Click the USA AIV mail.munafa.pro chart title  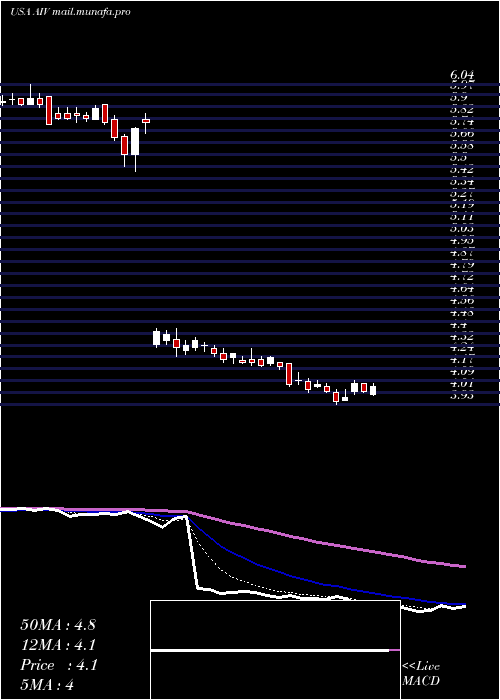click(x=70, y=12)
